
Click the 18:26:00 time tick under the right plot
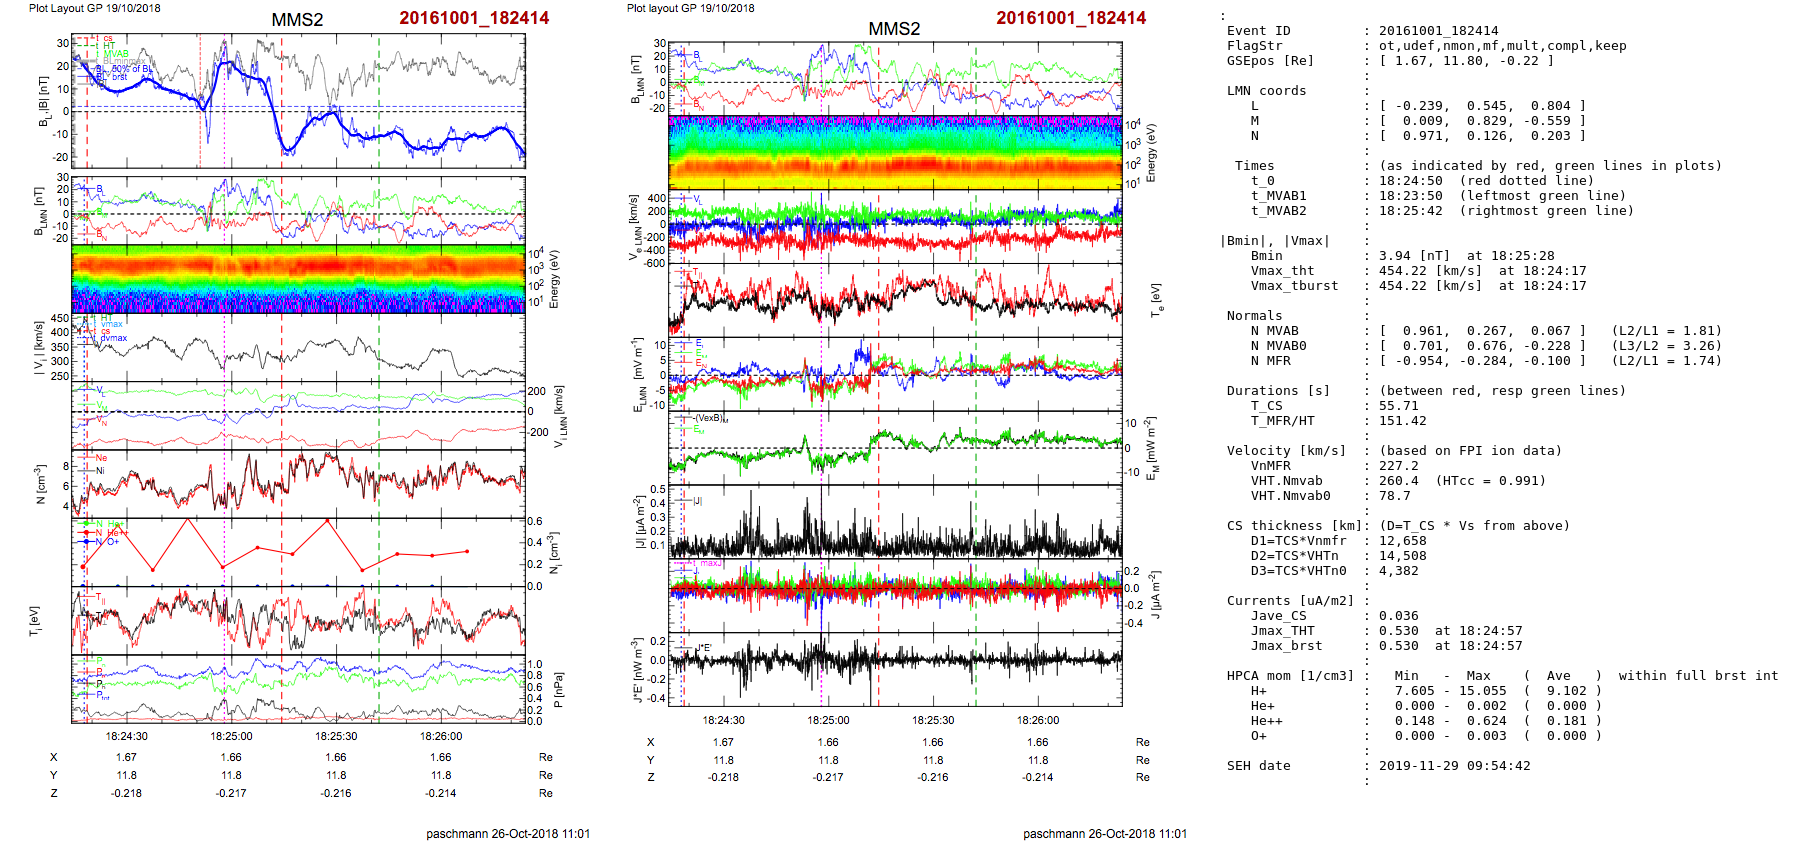[x=1038, y=720]
